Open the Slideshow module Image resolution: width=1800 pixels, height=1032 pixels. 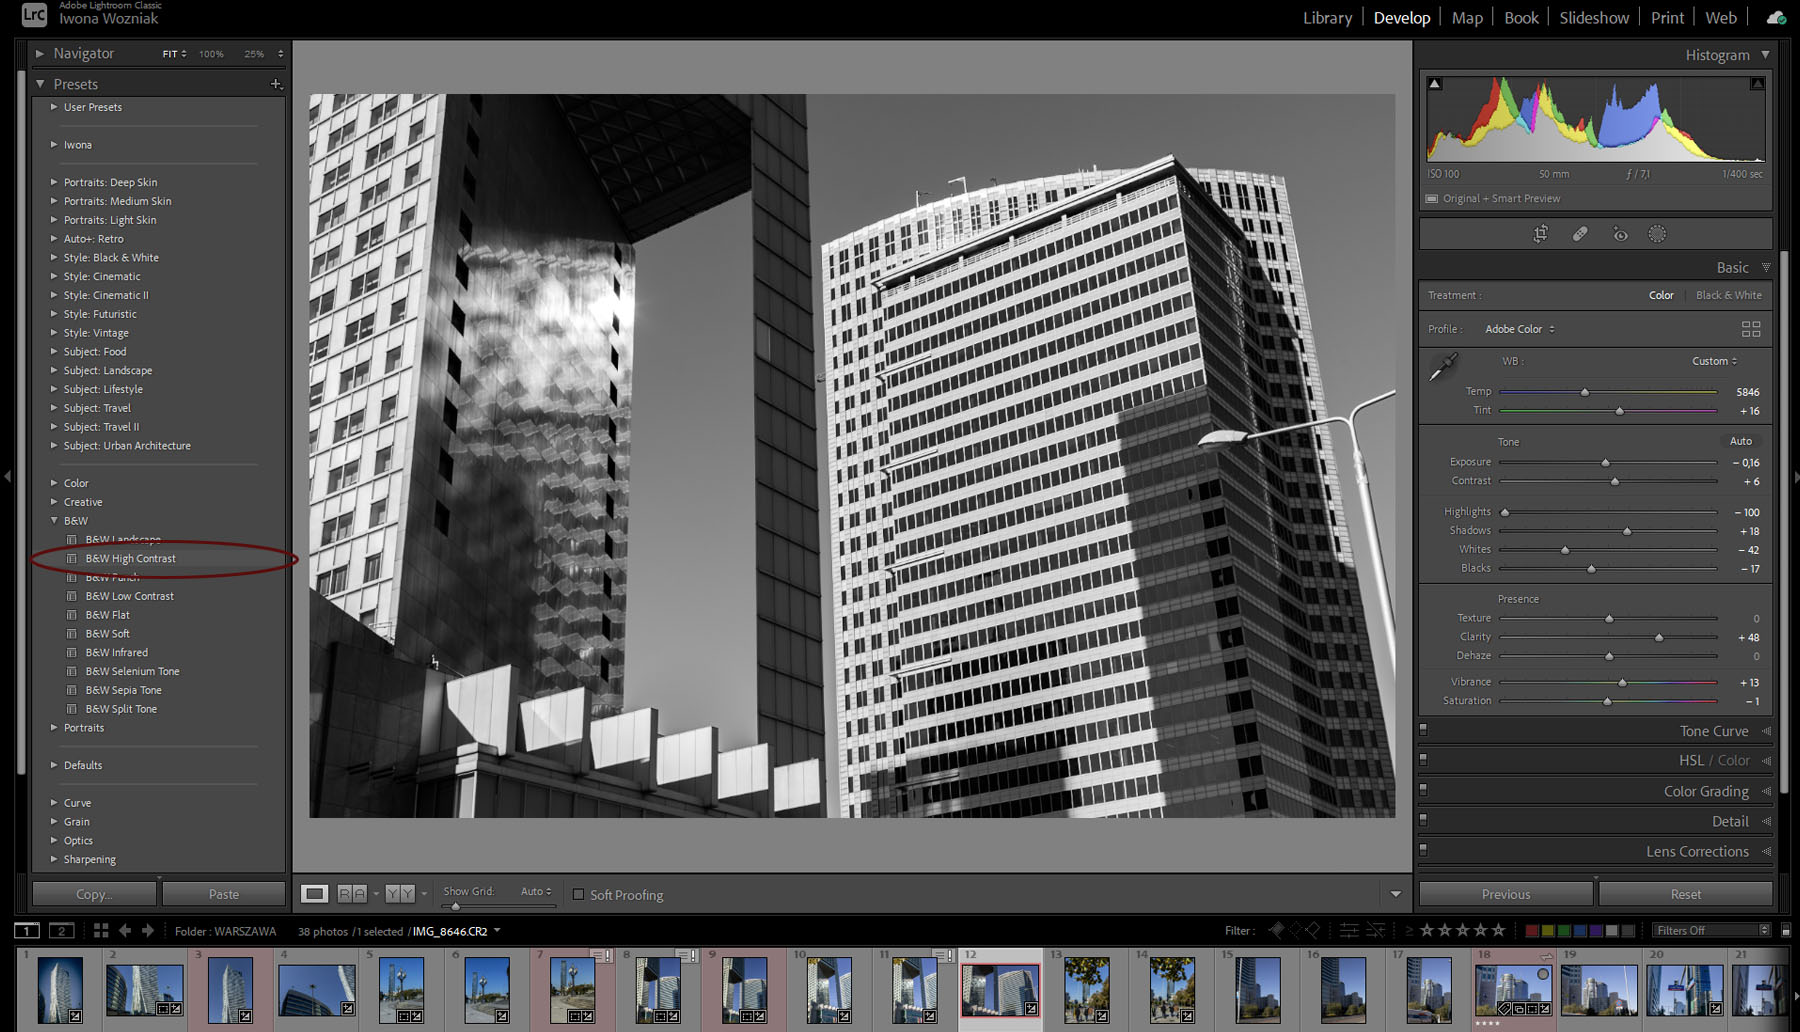(1594, 17)
